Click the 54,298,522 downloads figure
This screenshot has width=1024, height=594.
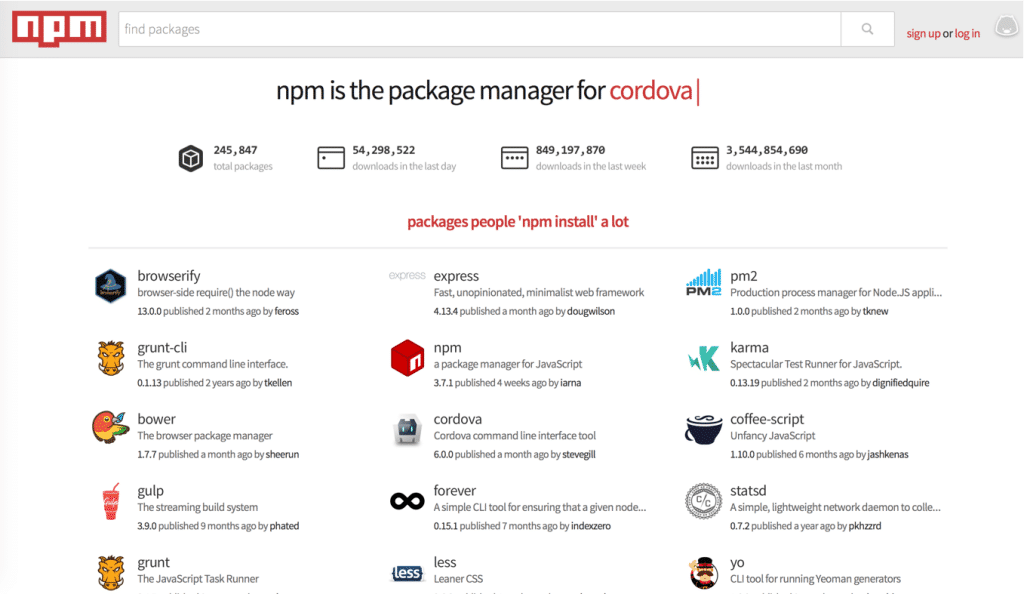pos(383,150)
